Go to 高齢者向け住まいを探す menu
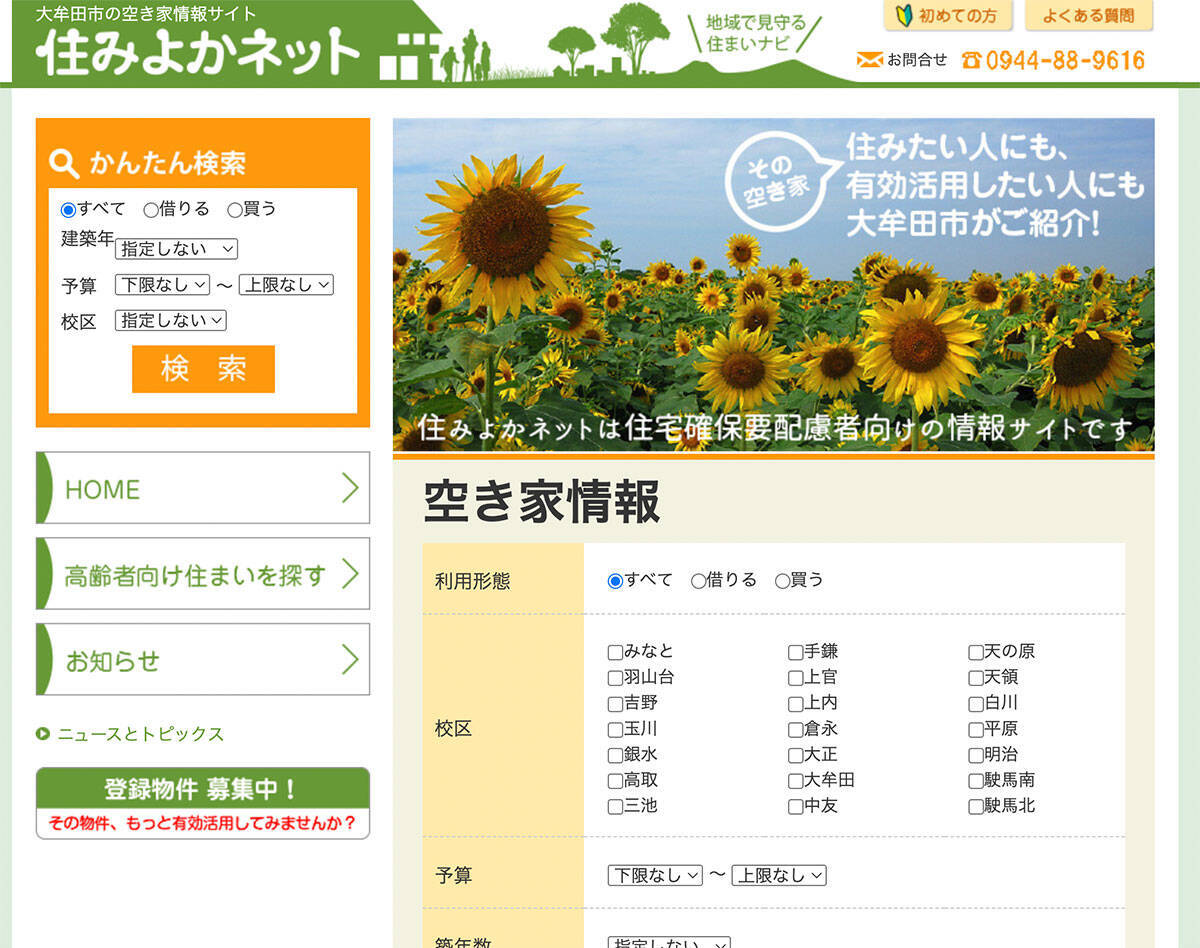The image size is (1200, 948). 202,574
